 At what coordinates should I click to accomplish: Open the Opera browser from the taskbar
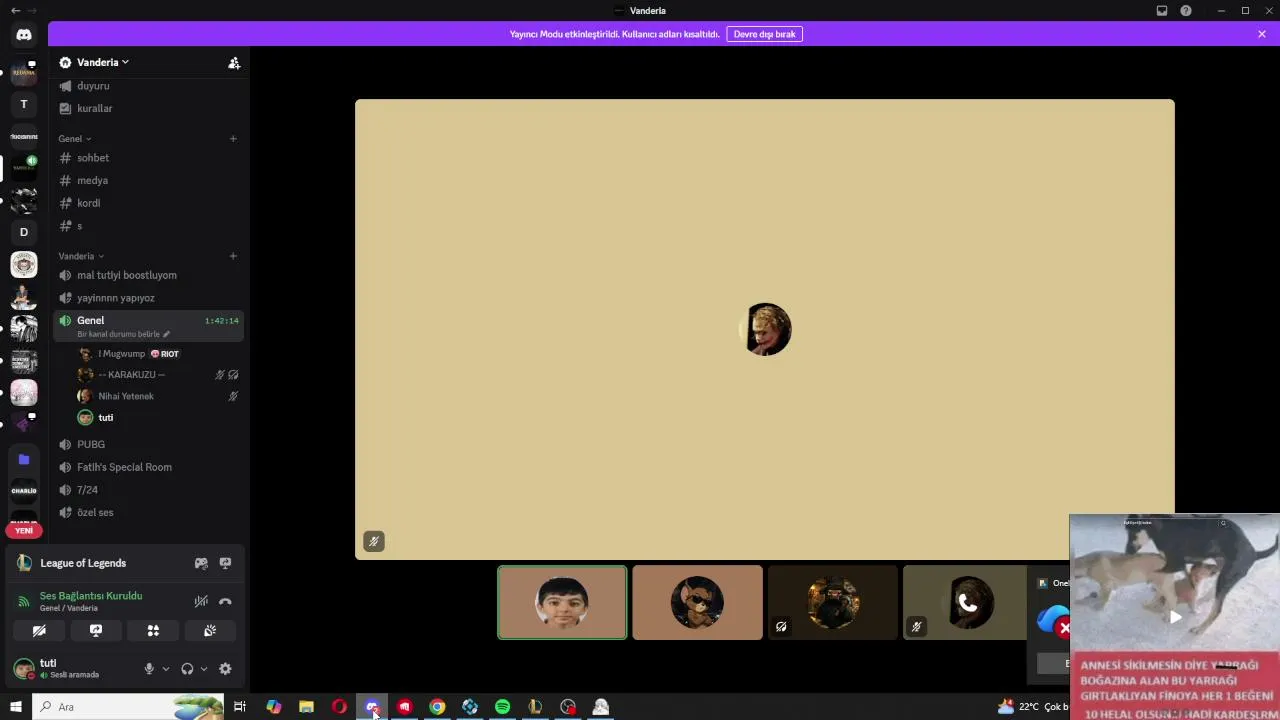click(x=339, y=707)
